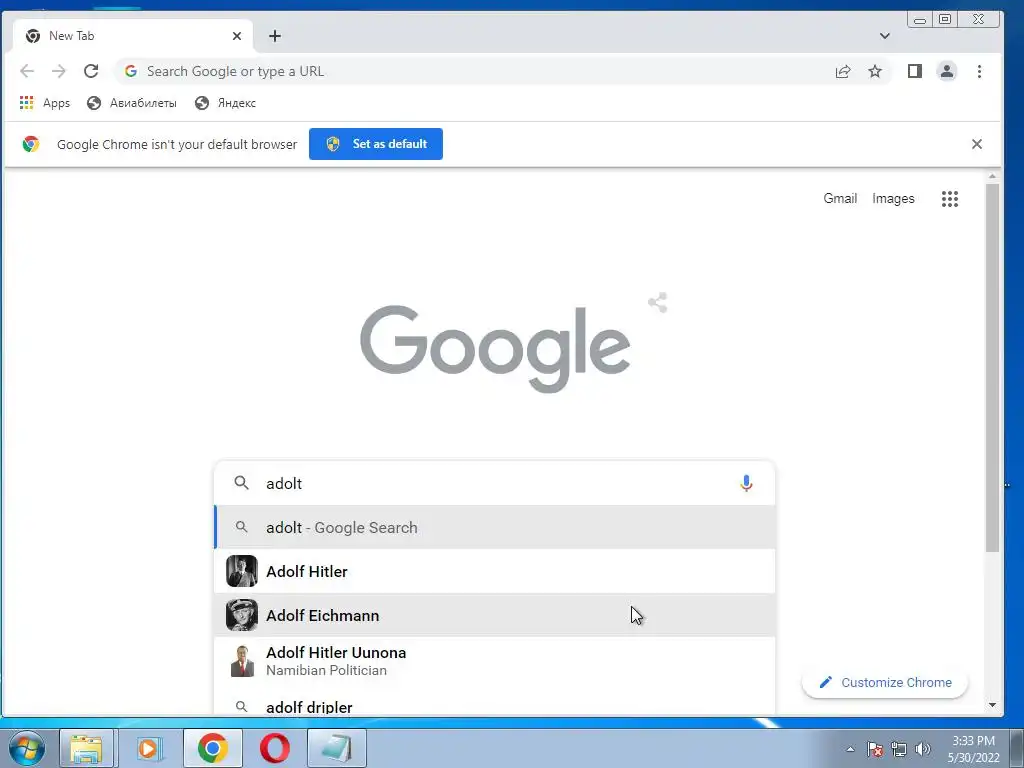Viewport: 1024px width, 768px height.
Task: Open the media player taskbar icon
Action: 149,748
